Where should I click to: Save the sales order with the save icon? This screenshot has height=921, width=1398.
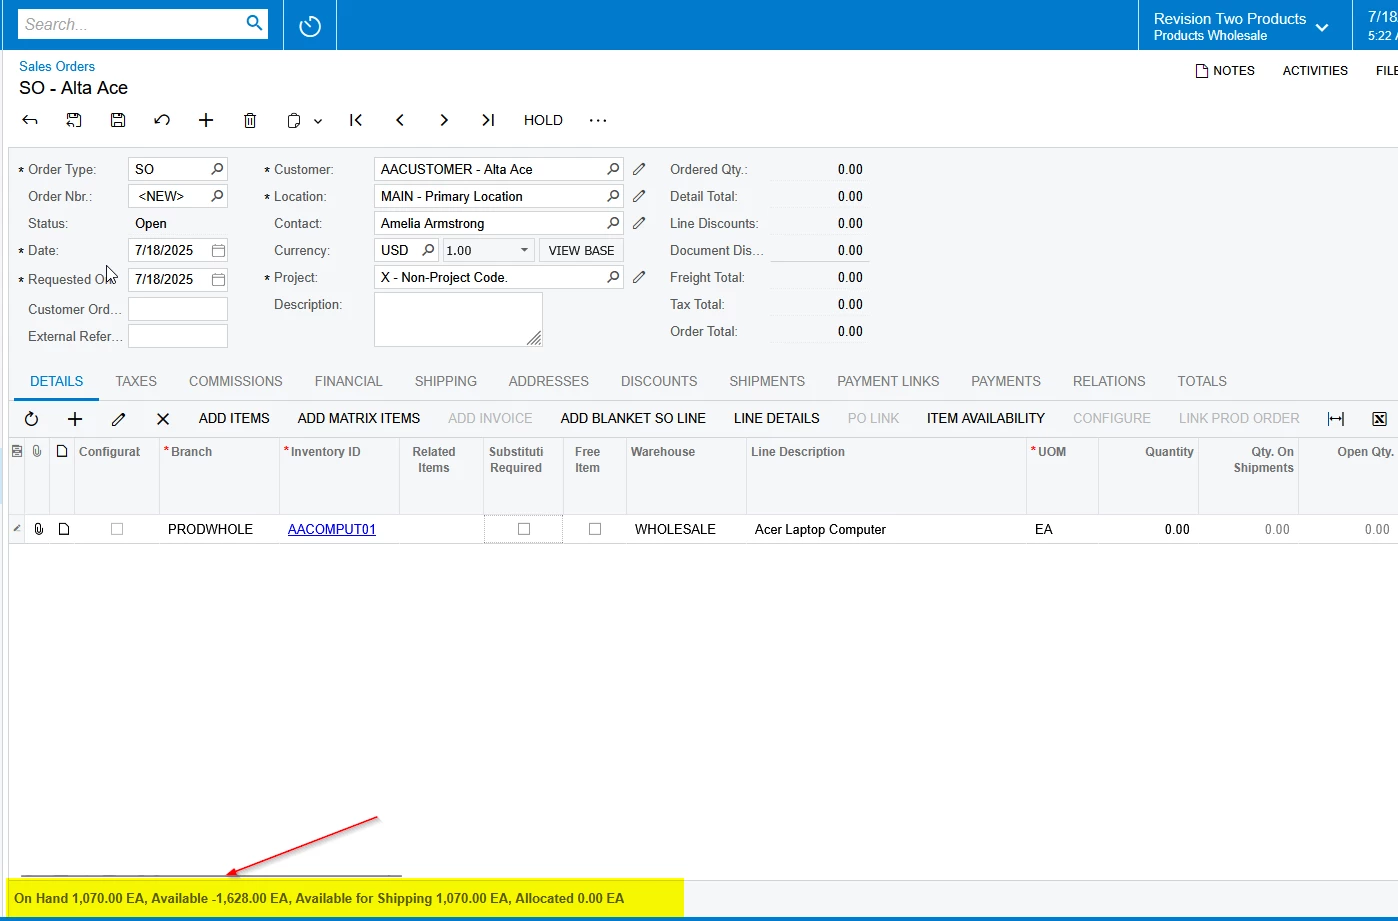click(117, 119)
